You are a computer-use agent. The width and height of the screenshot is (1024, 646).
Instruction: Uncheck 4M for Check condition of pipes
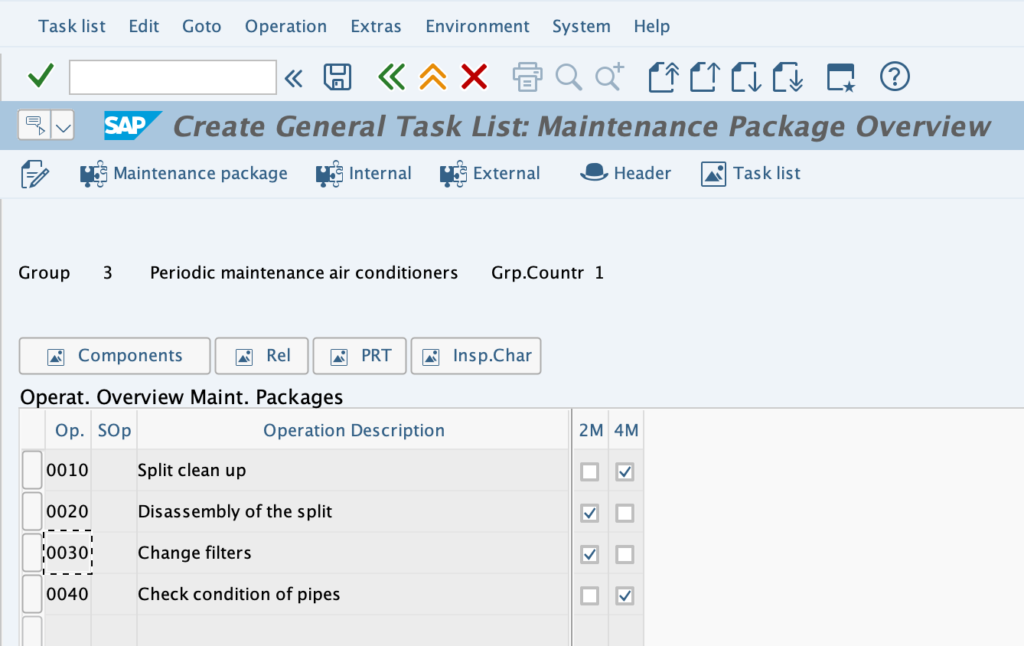[624, 596]
